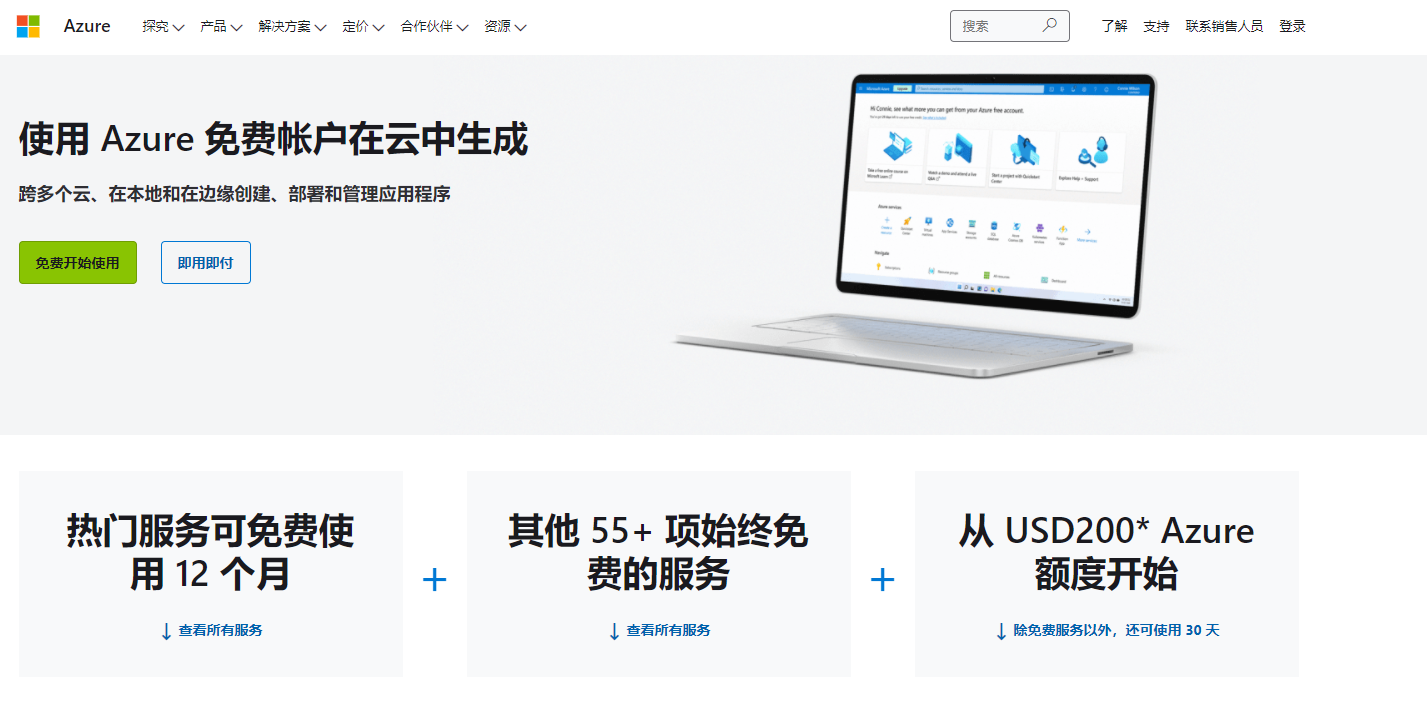Click heading 从 USD200* Azure 额度开始

click(1106, 552)
